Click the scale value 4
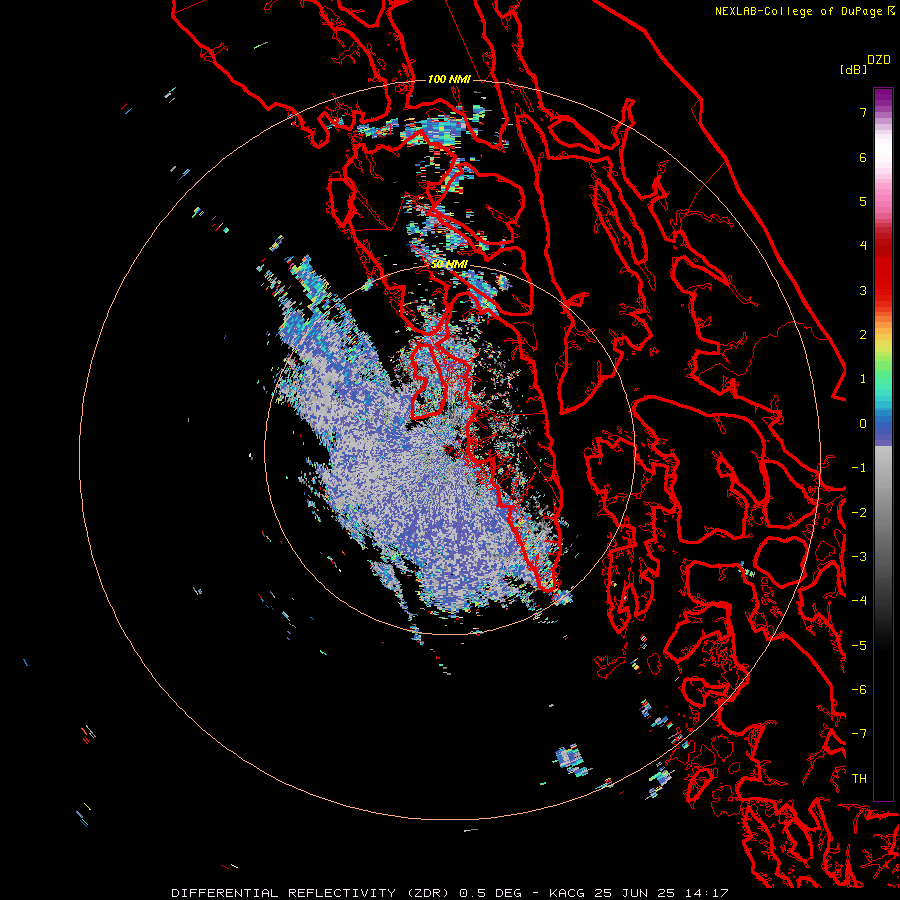Viewport: 900px width, 900px height. pyautogui.click(x=863, y=246)
